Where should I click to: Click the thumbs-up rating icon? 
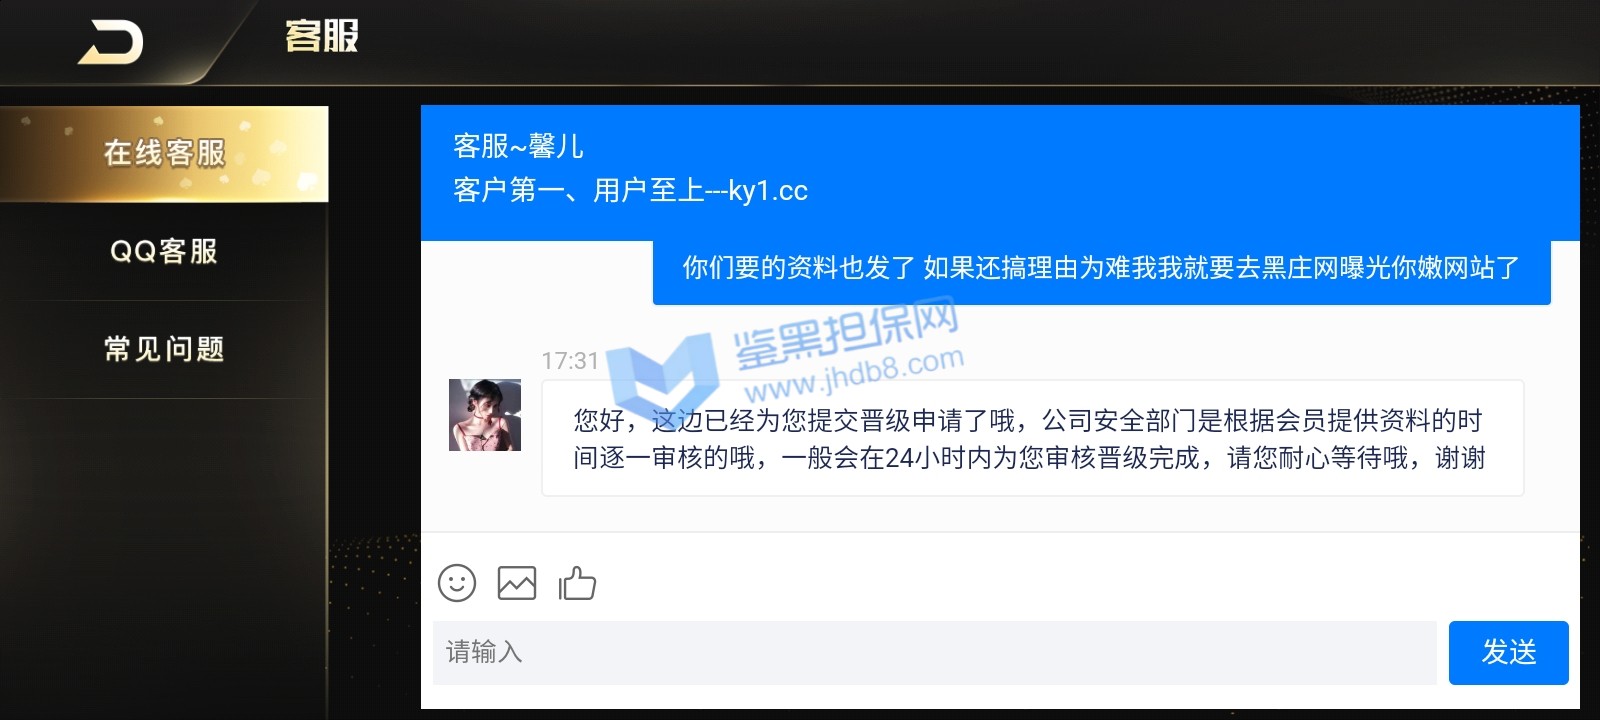click(577, 583)
